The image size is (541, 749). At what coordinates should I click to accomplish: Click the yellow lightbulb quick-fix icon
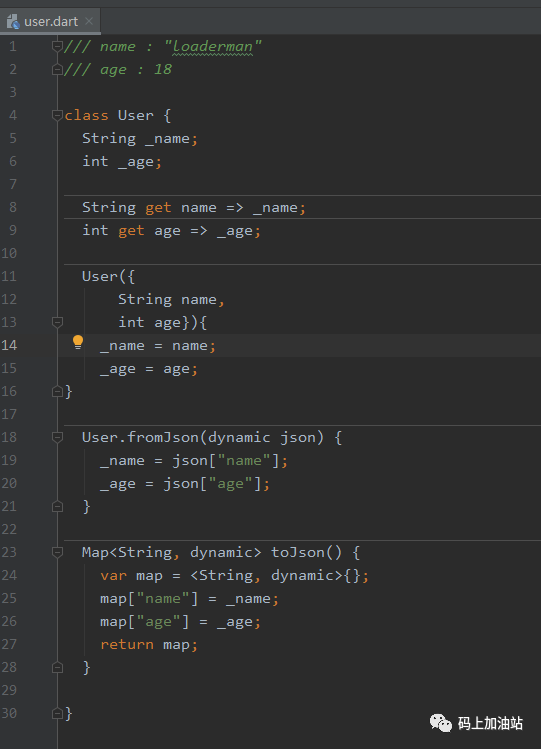point(78,342)
